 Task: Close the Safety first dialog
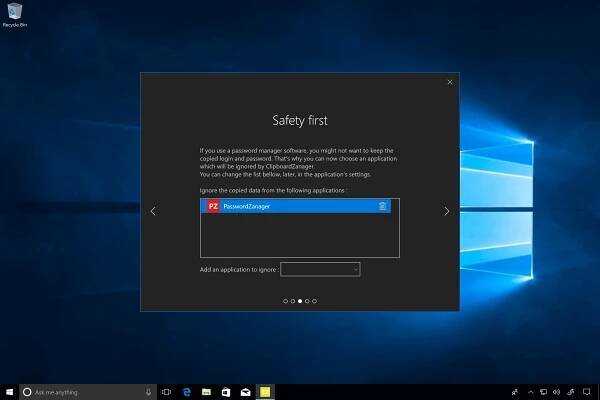click(x=450, y=82)
